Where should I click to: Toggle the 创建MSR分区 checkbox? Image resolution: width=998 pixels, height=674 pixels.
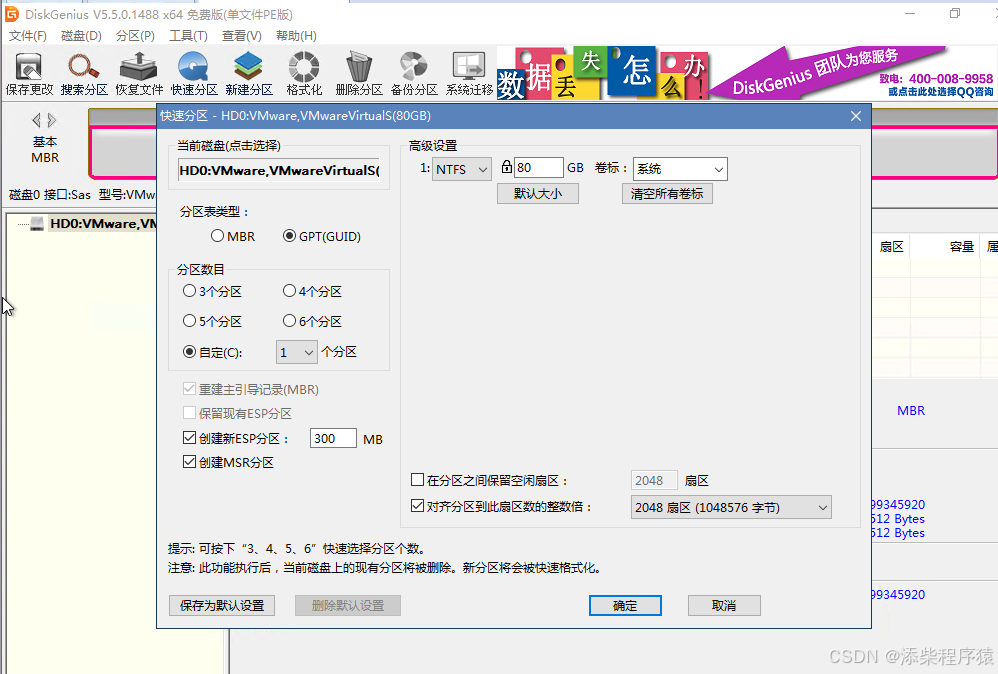[189, 462]
